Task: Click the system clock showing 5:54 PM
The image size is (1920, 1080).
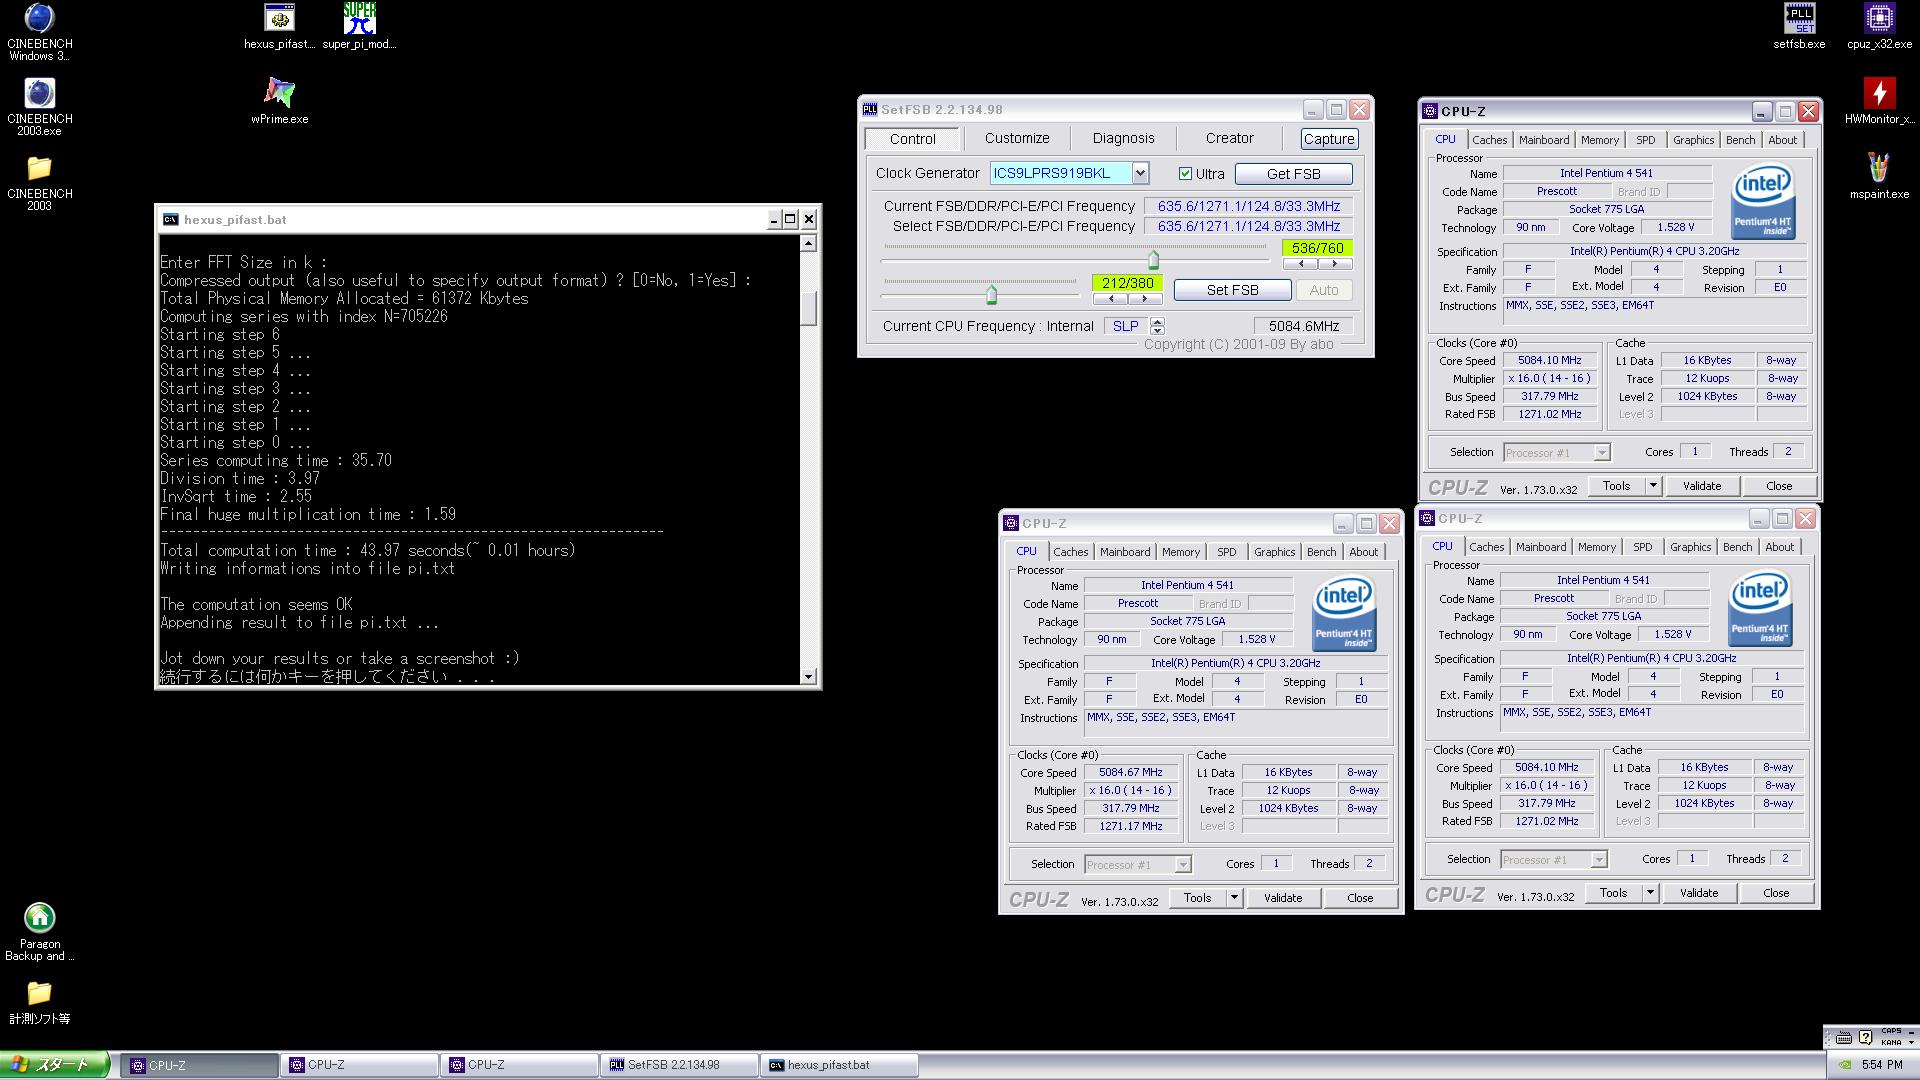Action: [1882, 1066]
